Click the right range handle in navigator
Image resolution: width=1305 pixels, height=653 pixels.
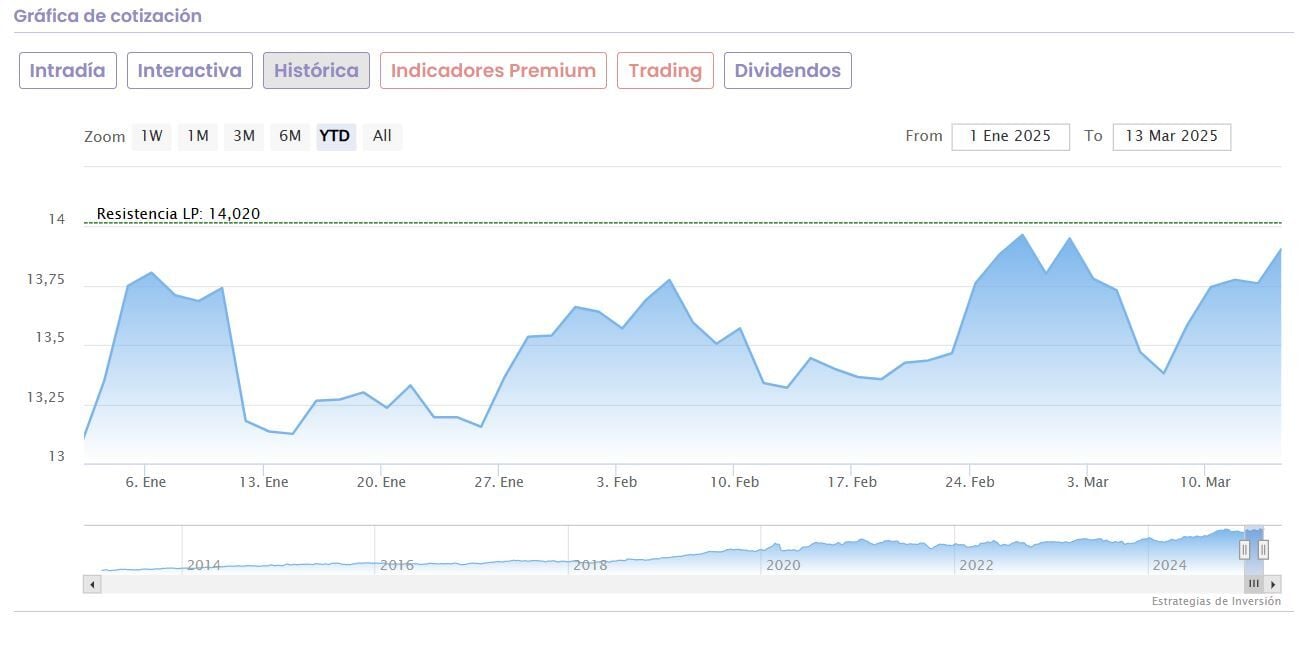click(x=1263, y=549)
